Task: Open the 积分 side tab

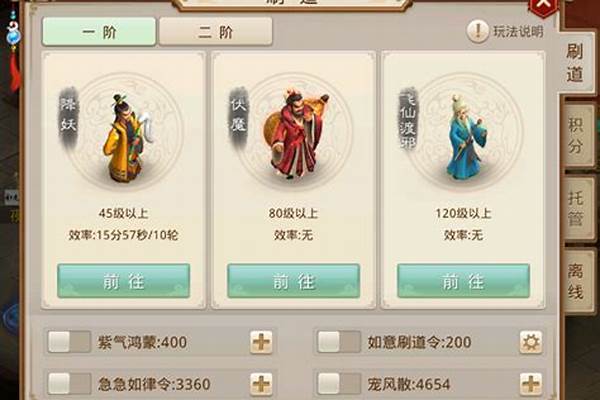Action: (x=578, y=135)
